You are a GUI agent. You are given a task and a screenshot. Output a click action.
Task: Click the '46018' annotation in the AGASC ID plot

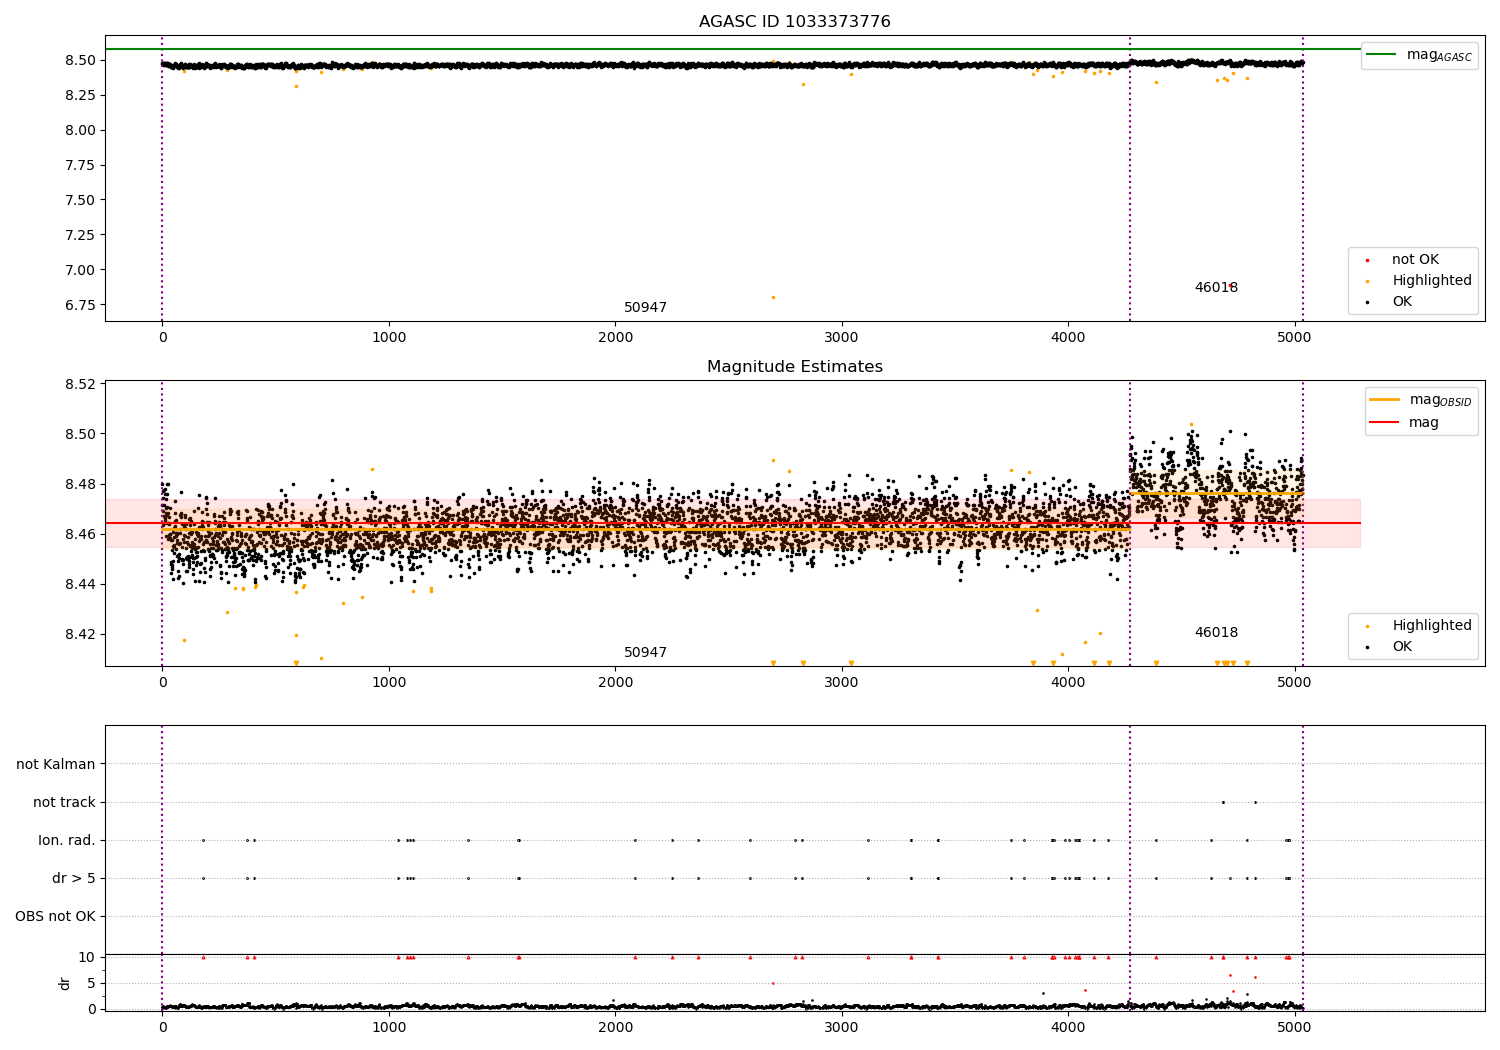tap(1216, 288)
